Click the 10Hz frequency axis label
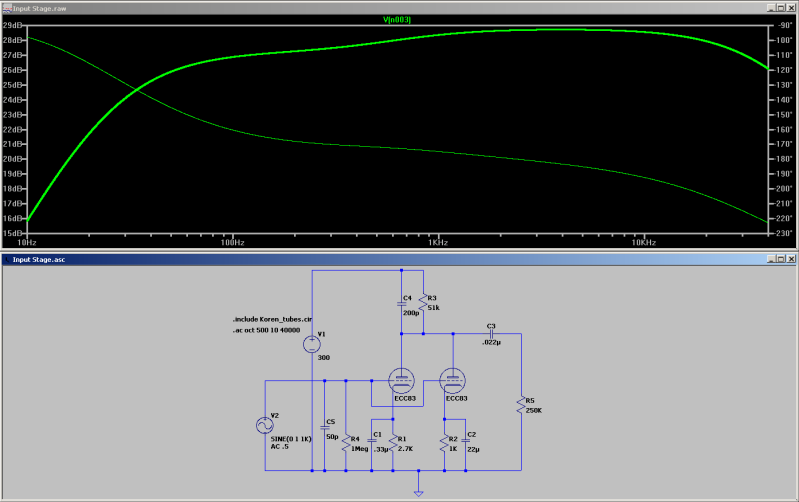 click(26, 243)
